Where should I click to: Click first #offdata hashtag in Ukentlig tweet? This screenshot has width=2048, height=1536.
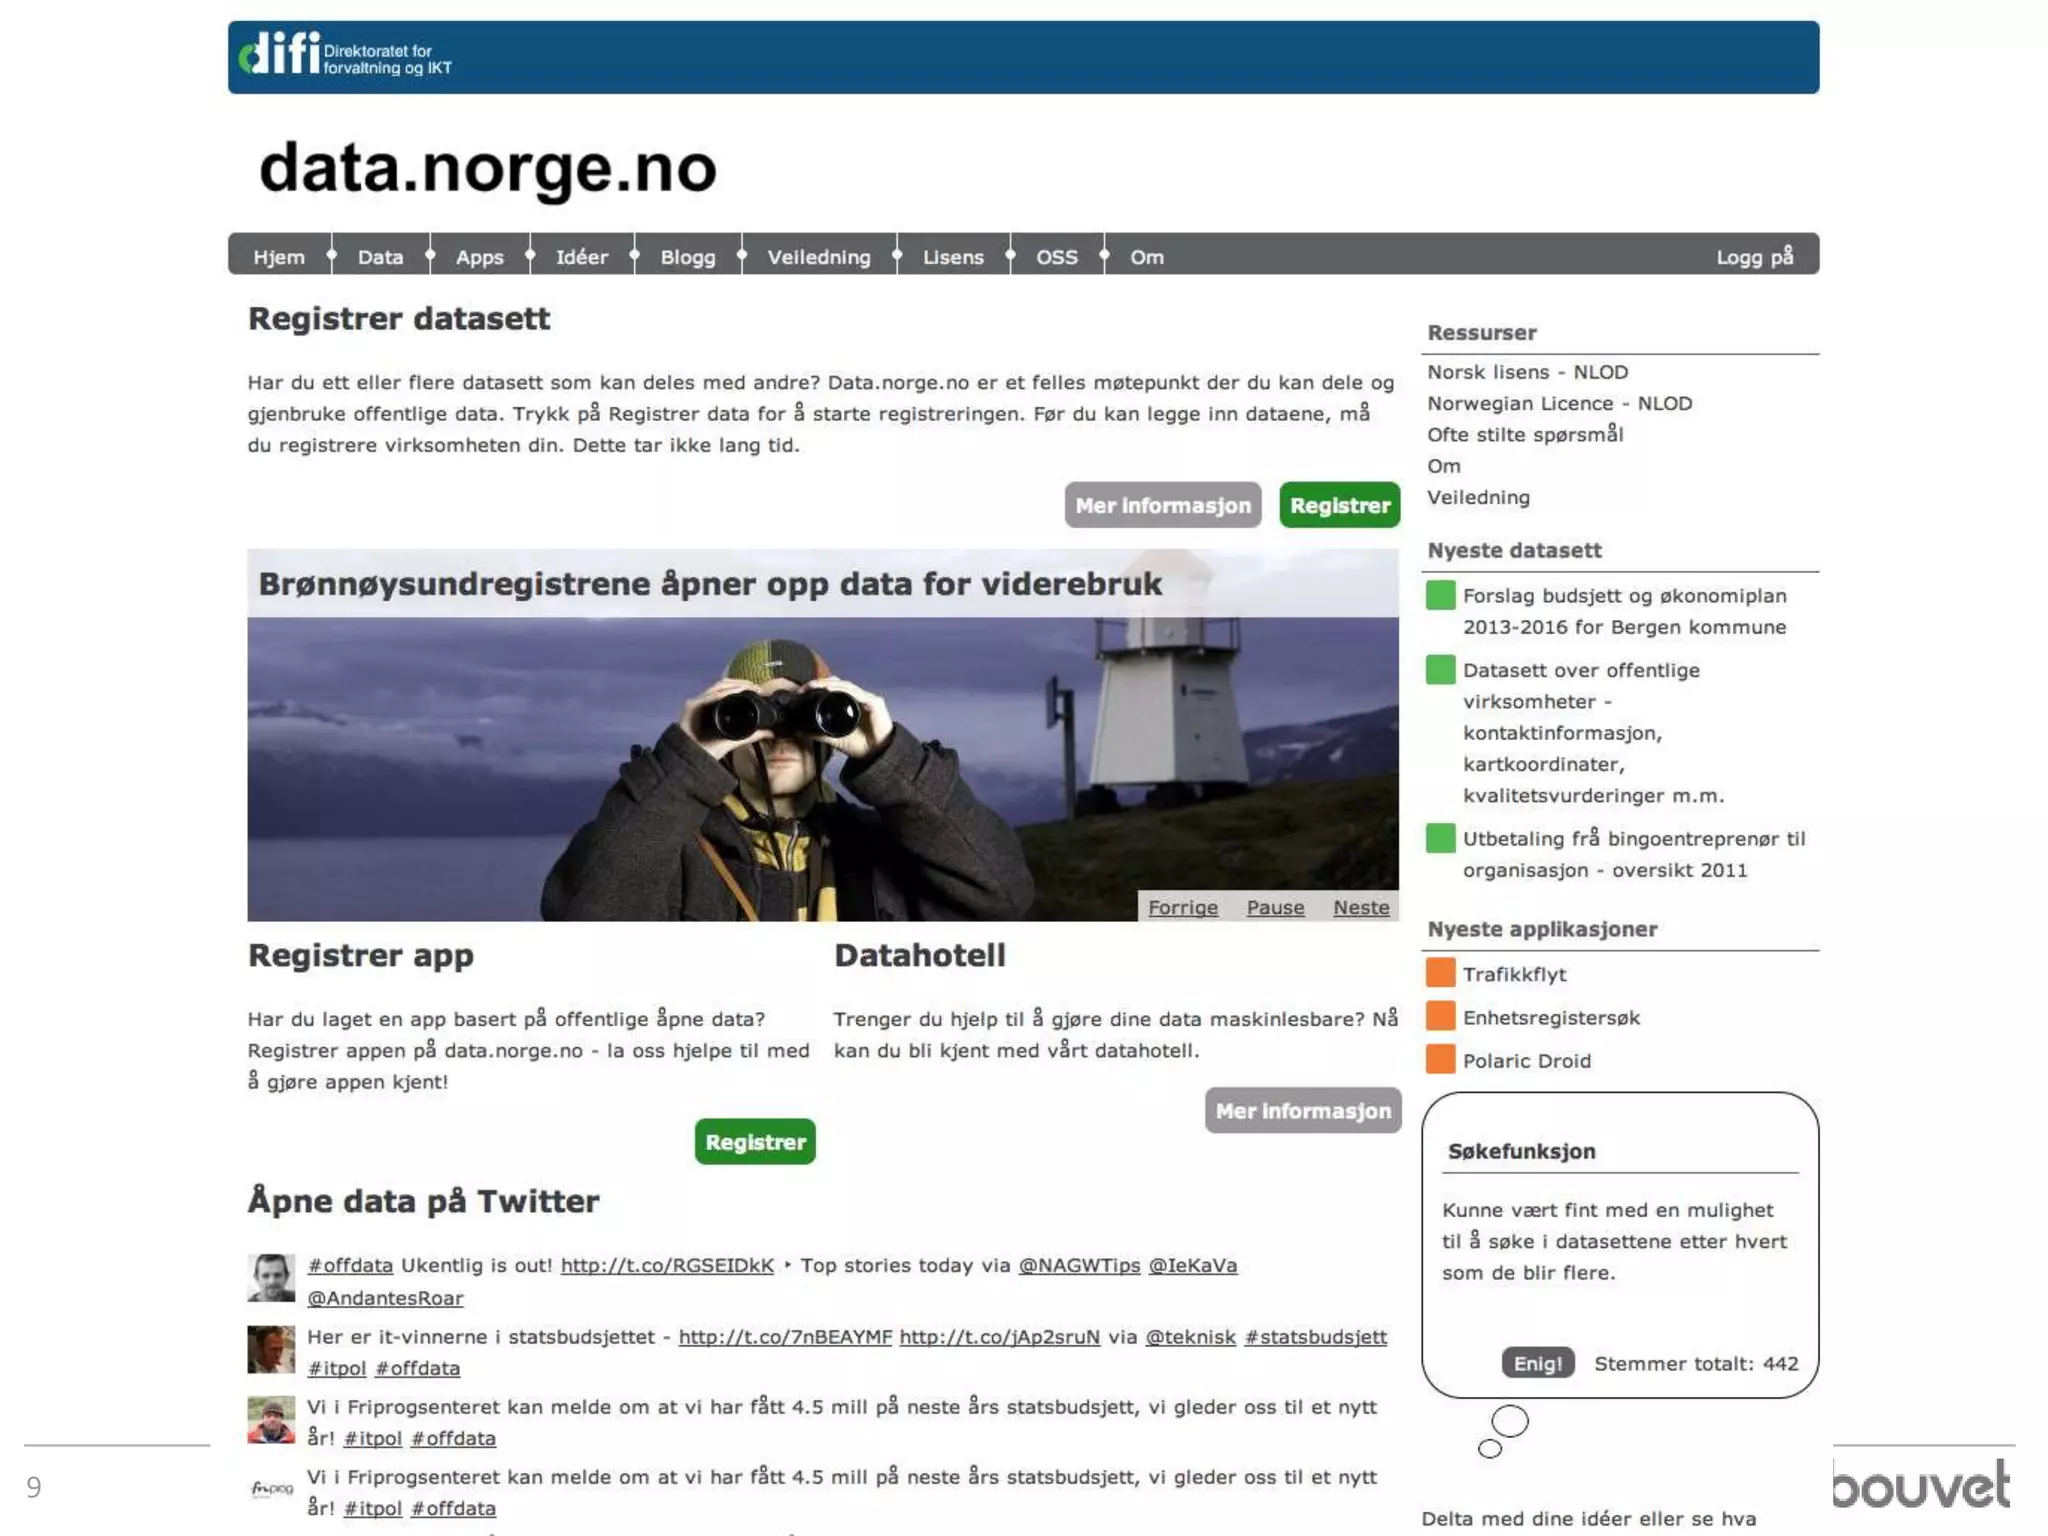pyautogui.click(x=350, y=1265)
